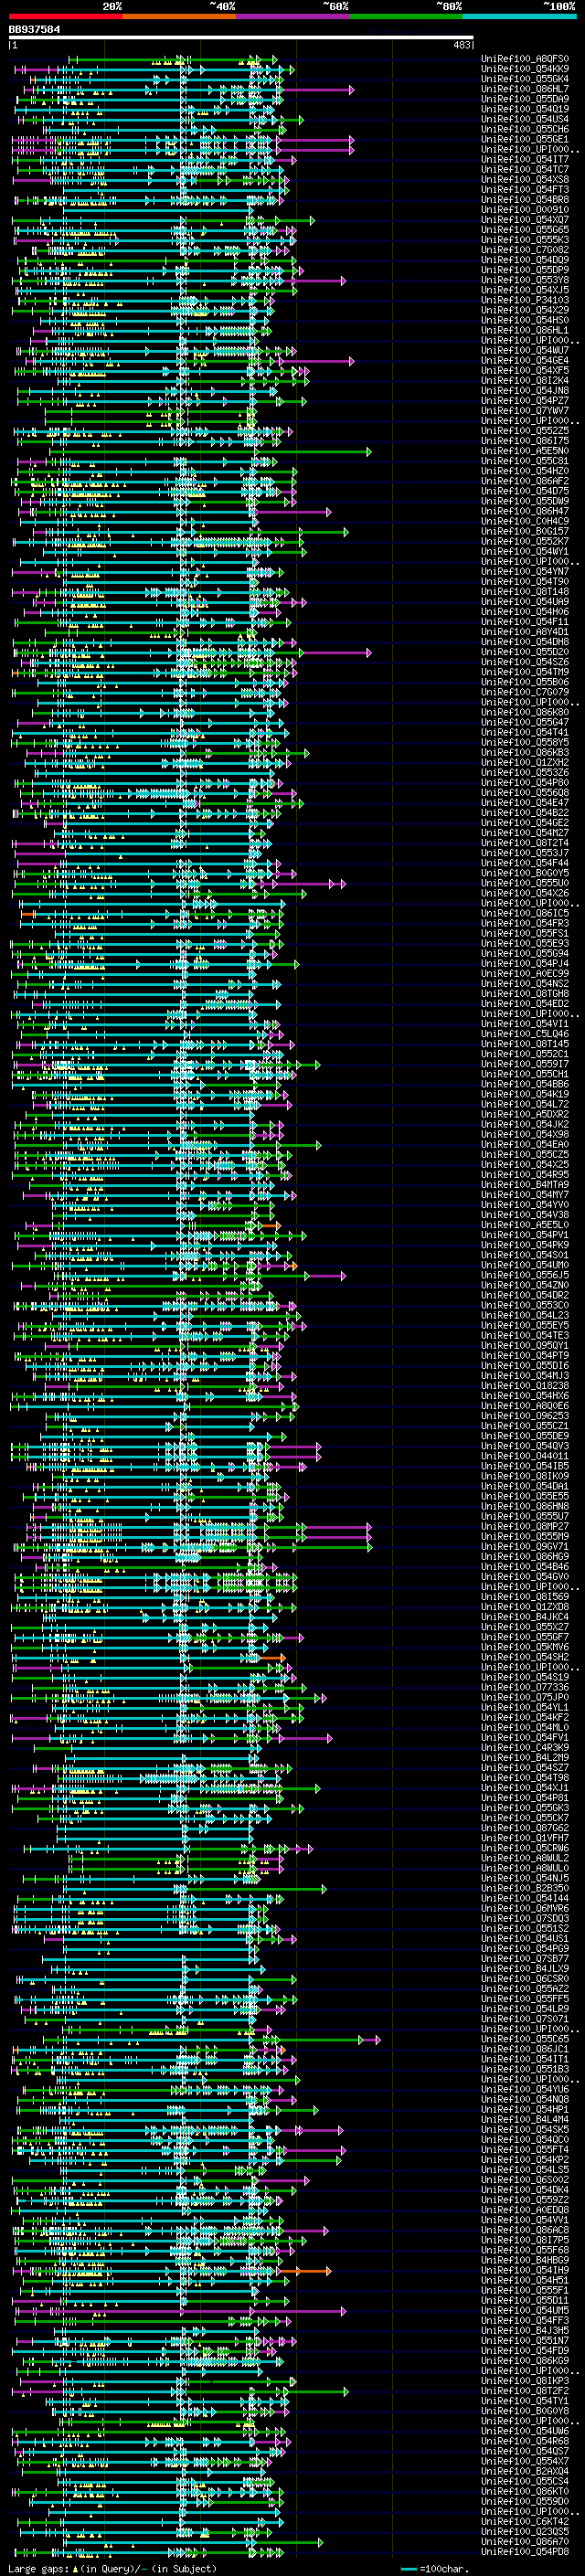Viewport: 585px width, 2576px height.
Task: Click the cyan ~100% identity color segment
Action: coord(520,16)
